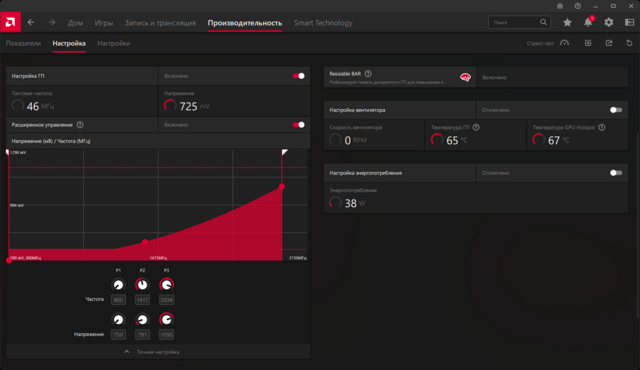Image resolution: width=640 pixels, height=370 pixels.
Task: Reset tuning with the undo arrow icon
Action: (629, 43)
